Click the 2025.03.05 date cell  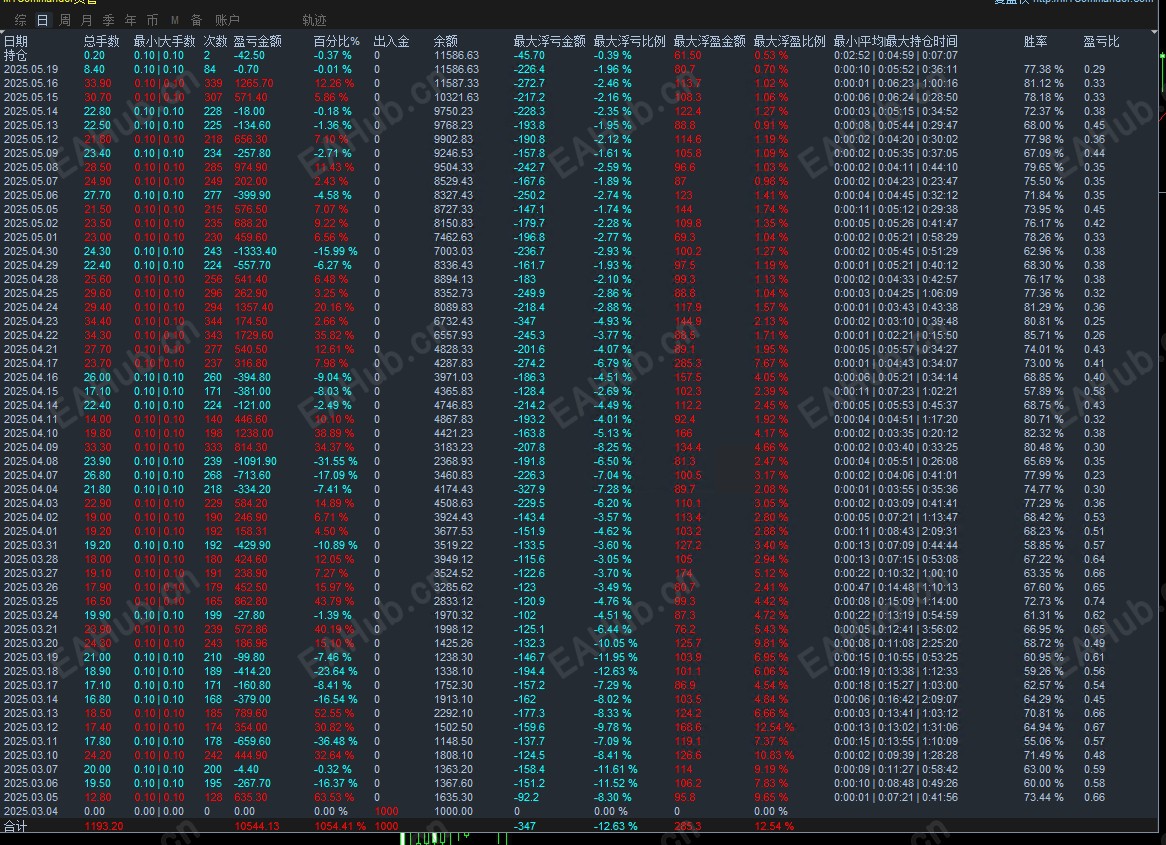30,797
